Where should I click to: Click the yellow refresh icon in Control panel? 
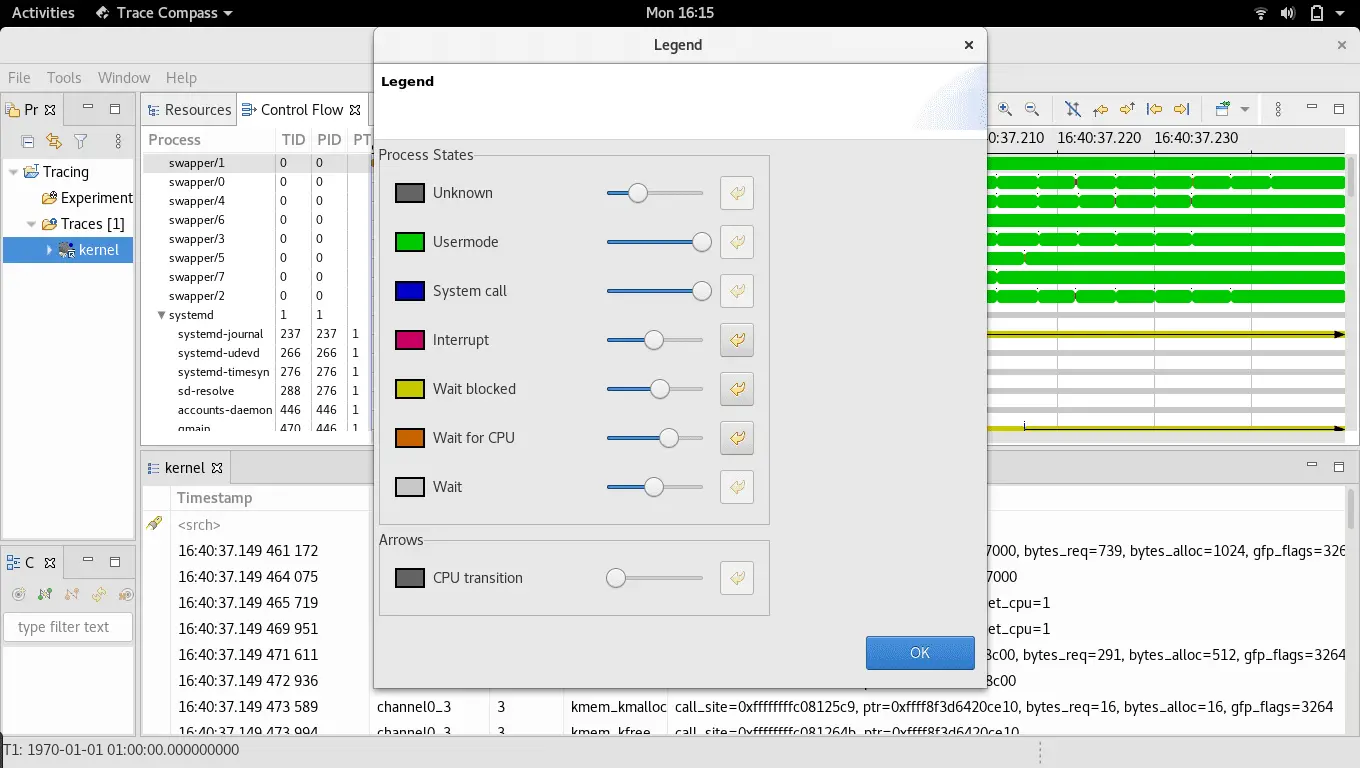[99, 594]
